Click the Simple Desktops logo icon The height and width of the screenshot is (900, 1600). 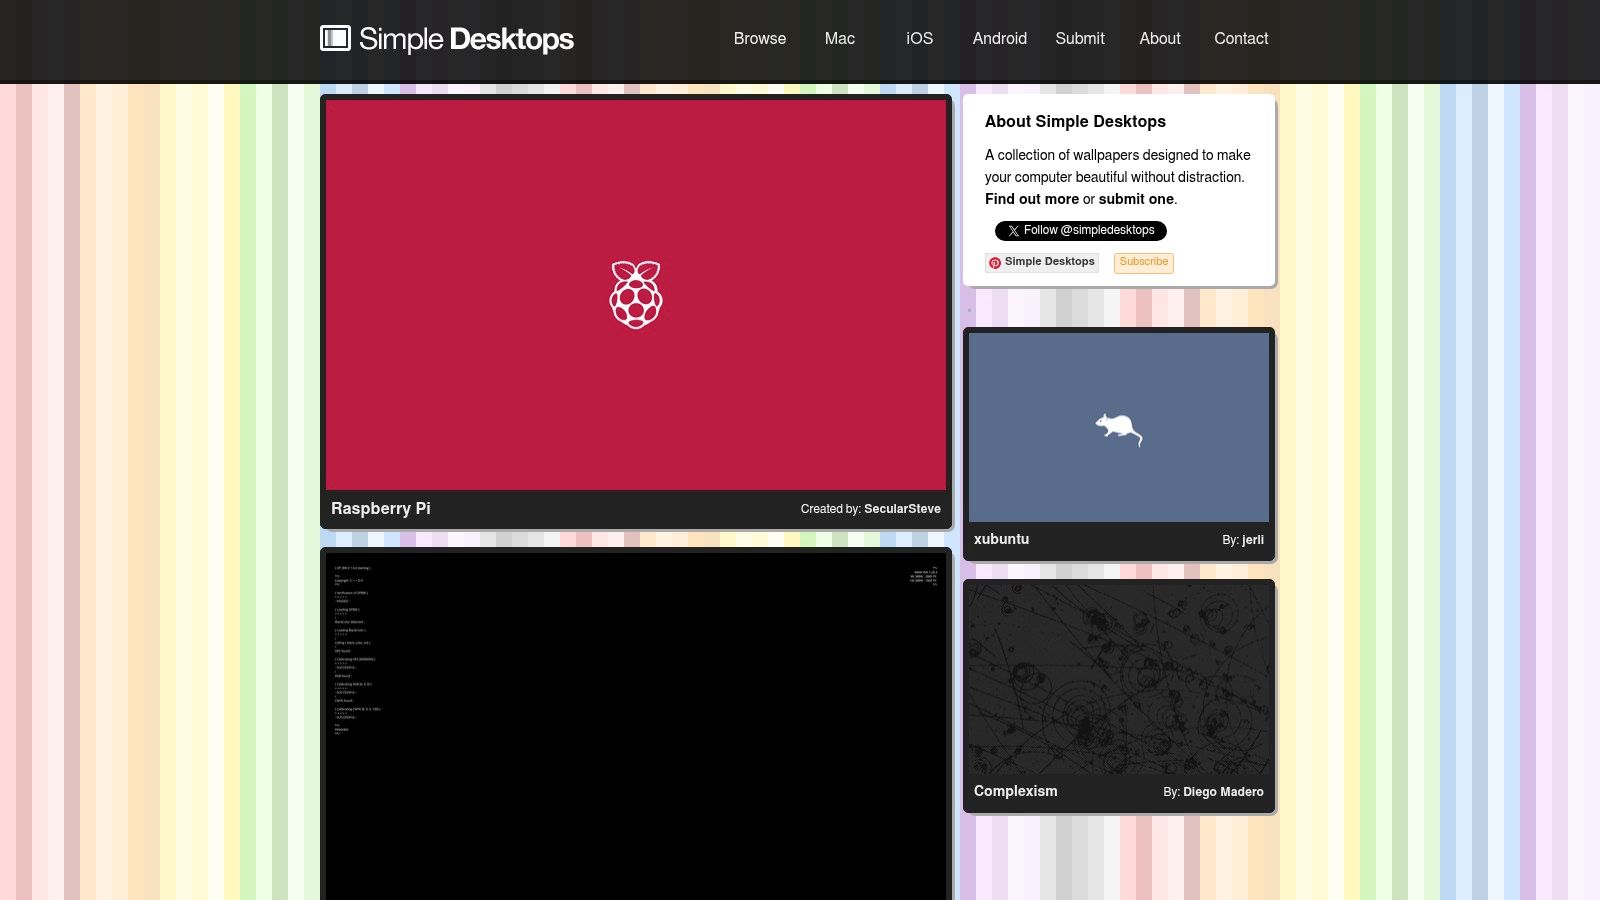(x=335, y=38)
